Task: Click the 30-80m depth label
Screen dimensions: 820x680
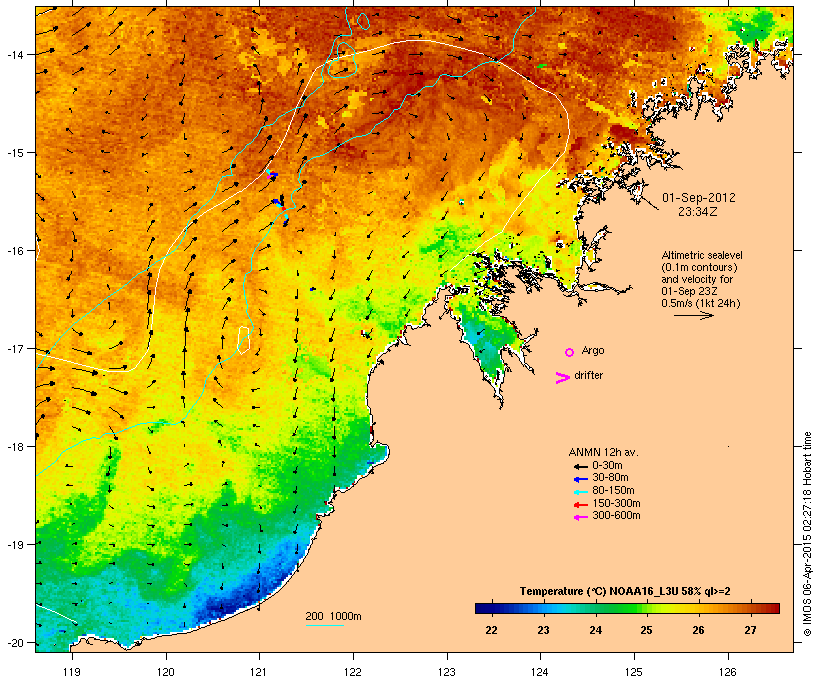Action: 610,478
